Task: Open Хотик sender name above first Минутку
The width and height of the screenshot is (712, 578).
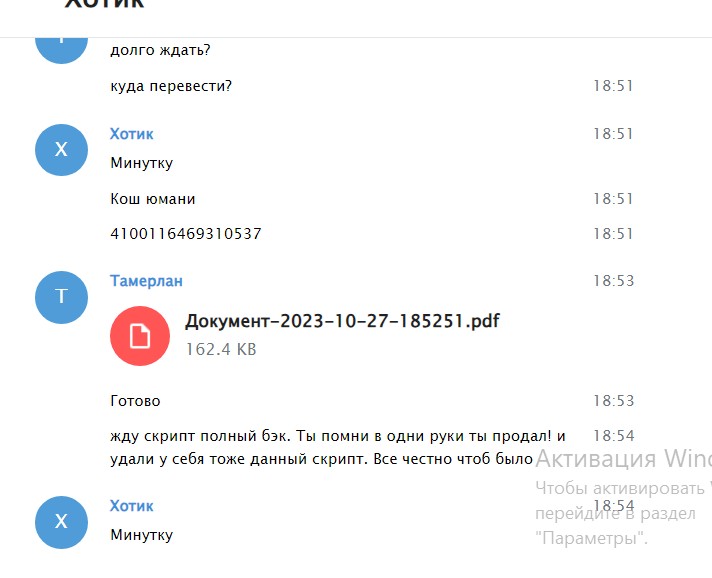Action: click(x=132, y=134)
